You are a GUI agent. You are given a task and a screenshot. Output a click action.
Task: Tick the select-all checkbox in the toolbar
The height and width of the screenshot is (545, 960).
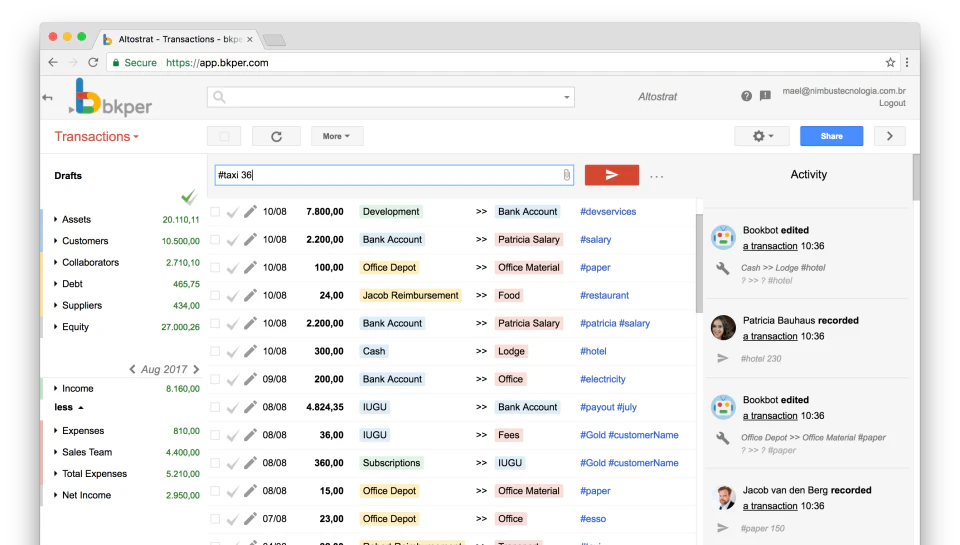click(x=224, y=136)
